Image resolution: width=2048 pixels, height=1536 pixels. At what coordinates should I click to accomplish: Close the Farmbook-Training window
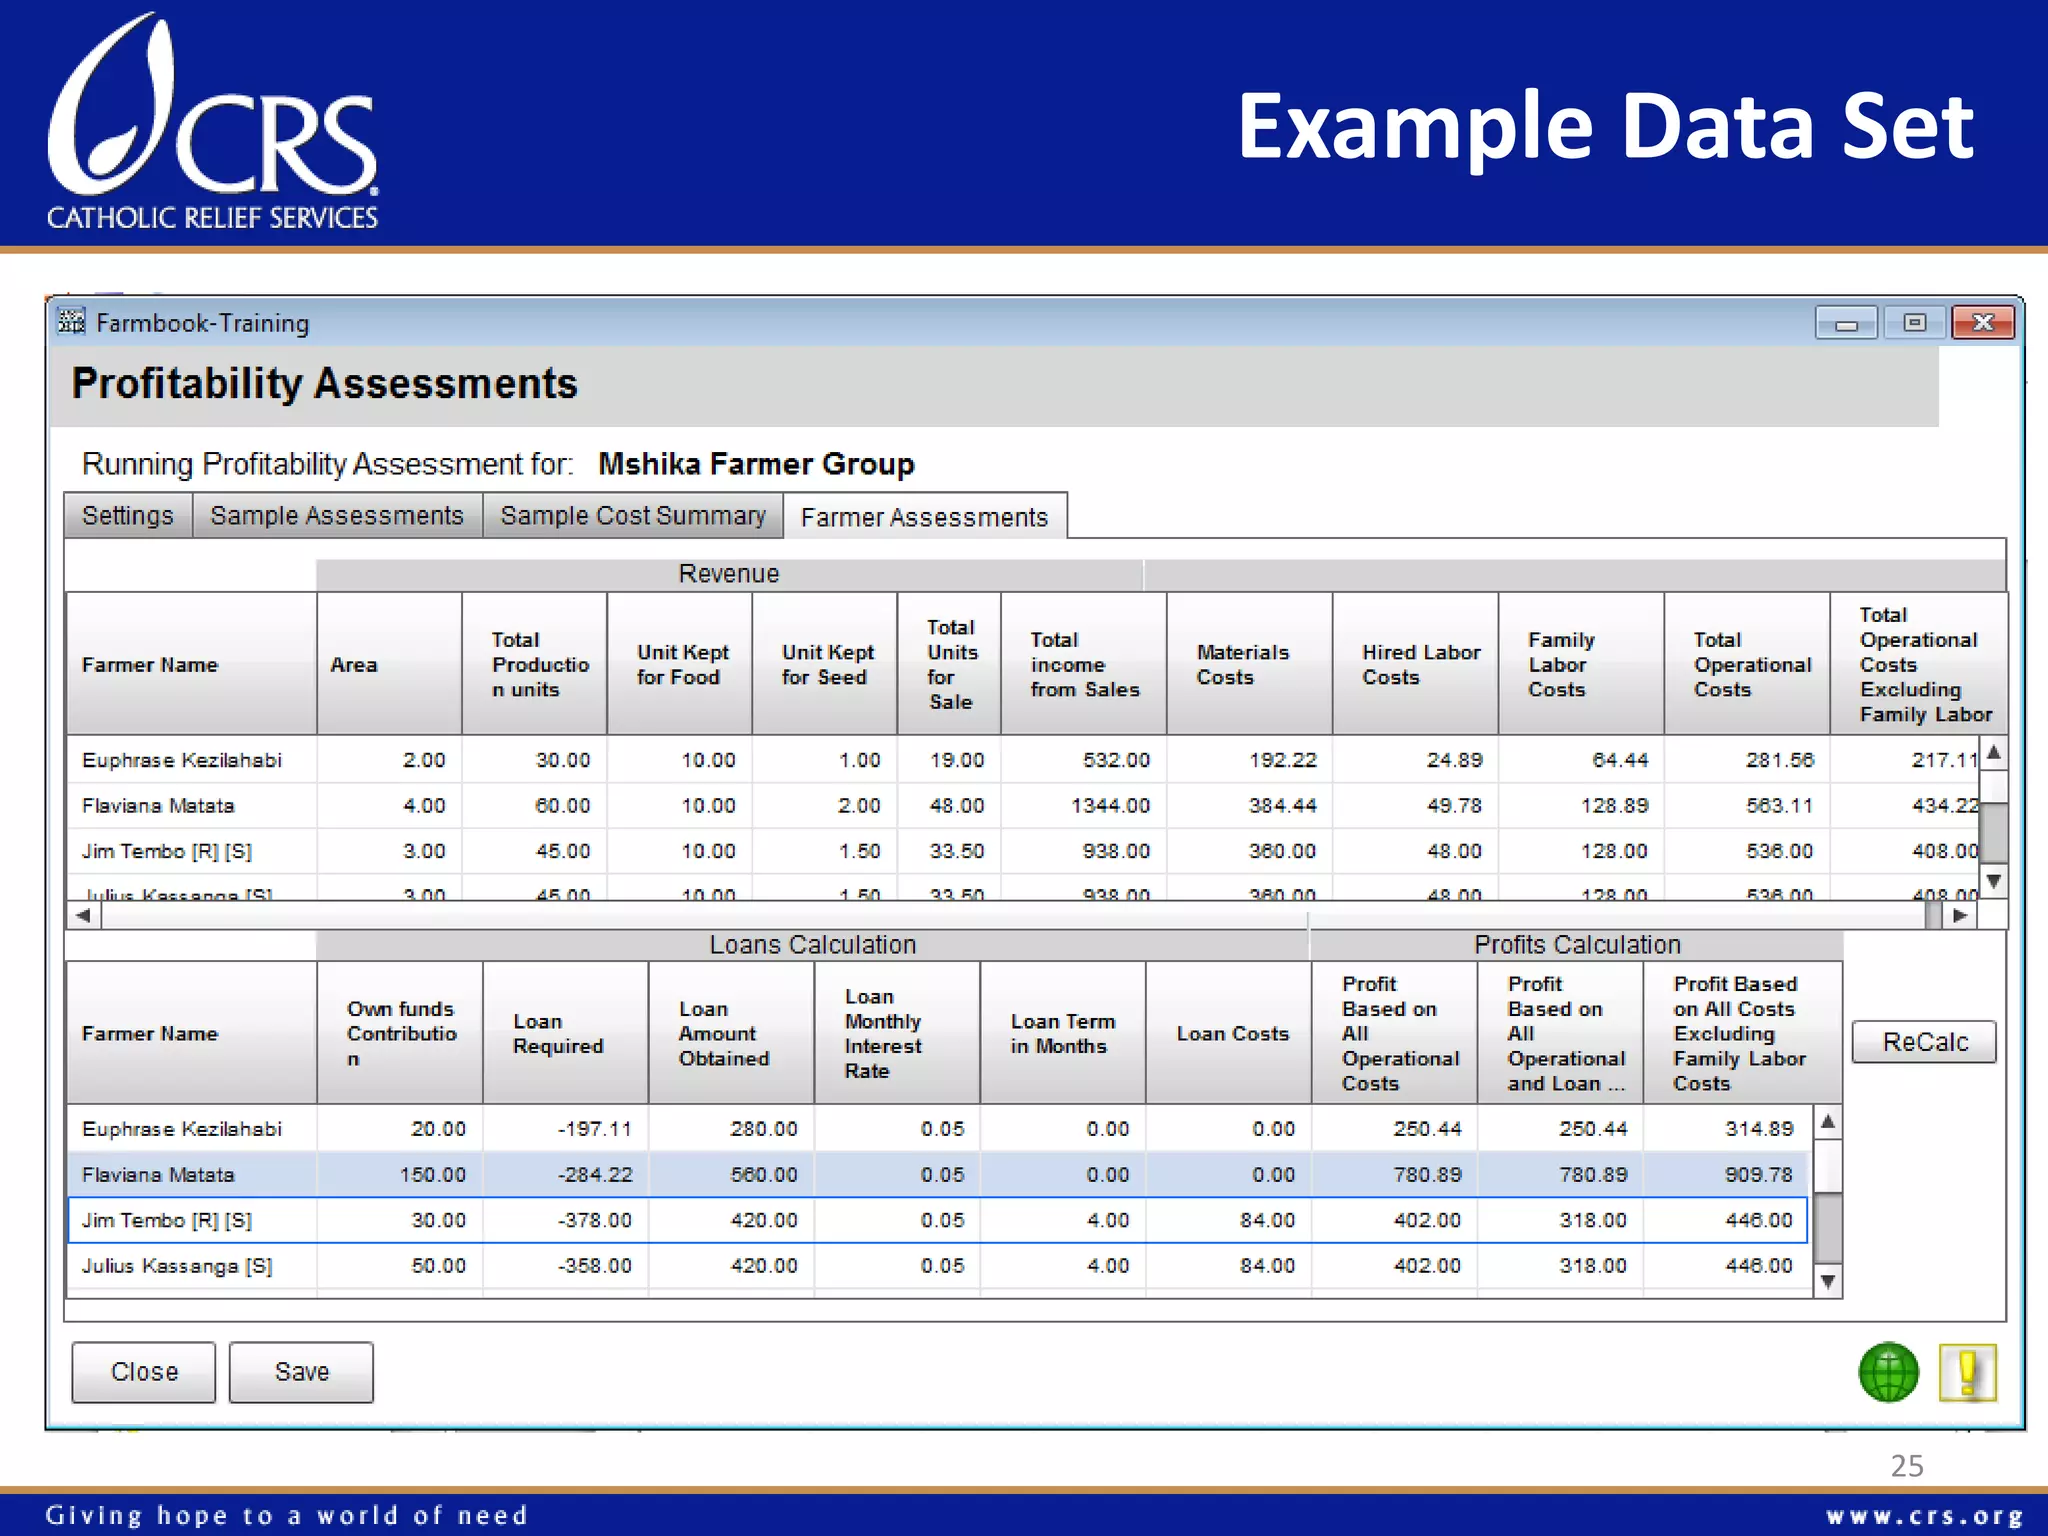[x=1982, y=323]
